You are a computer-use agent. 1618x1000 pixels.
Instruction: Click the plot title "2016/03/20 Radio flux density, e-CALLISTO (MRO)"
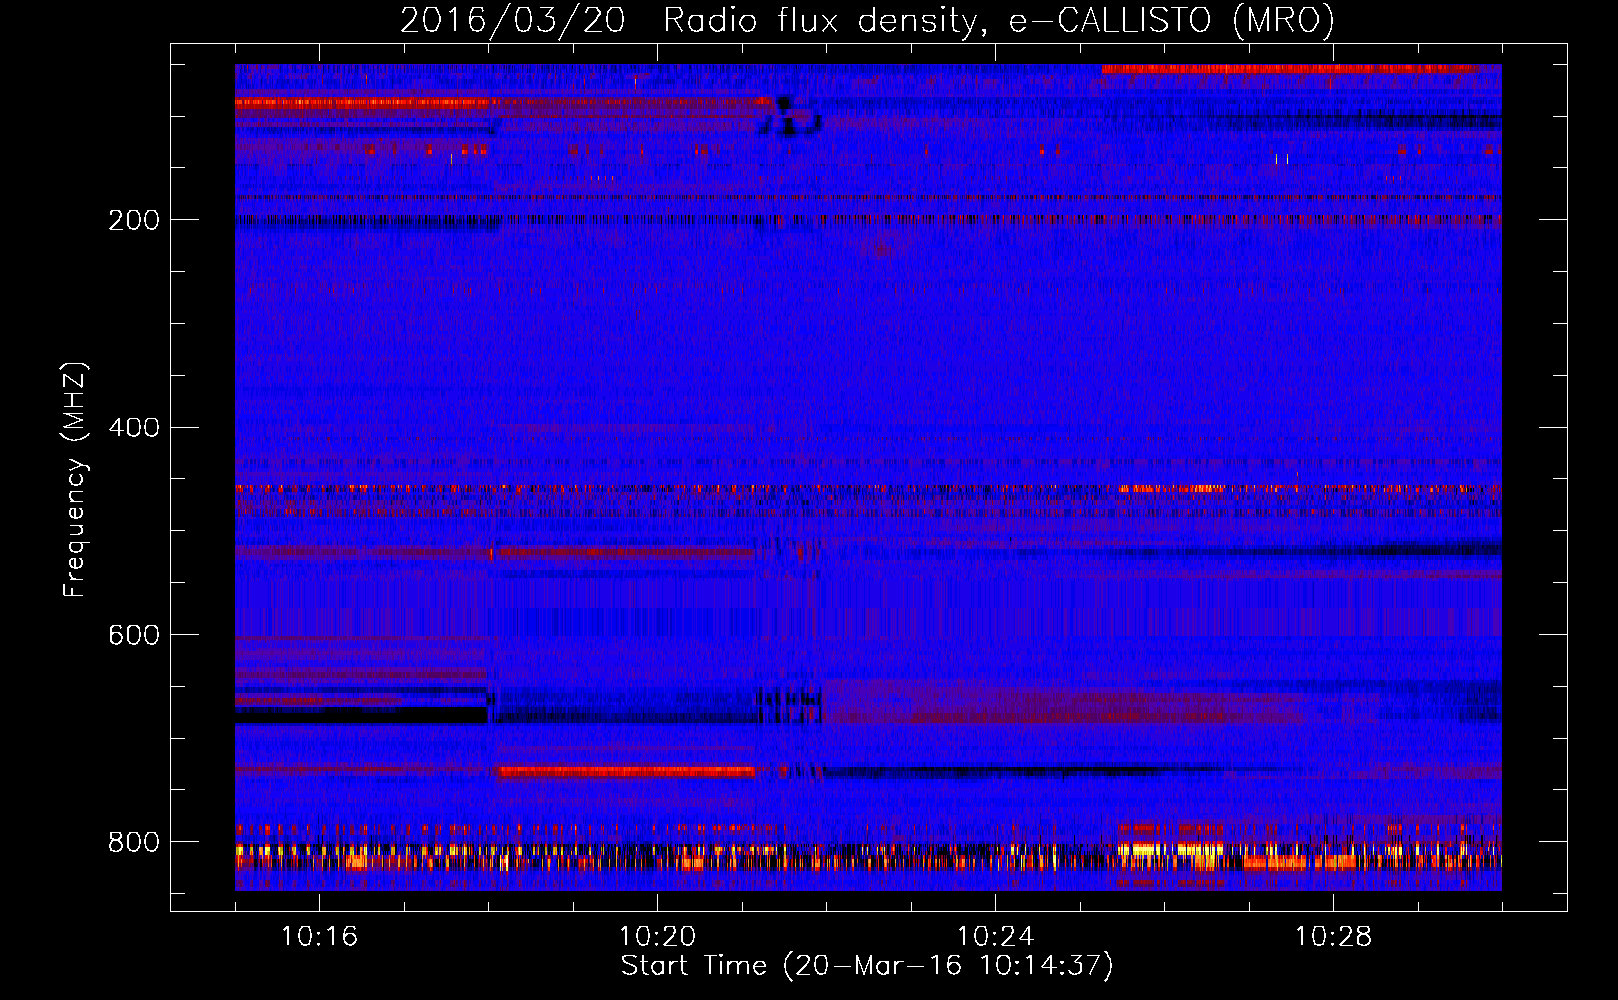click(x=868, y=20)
